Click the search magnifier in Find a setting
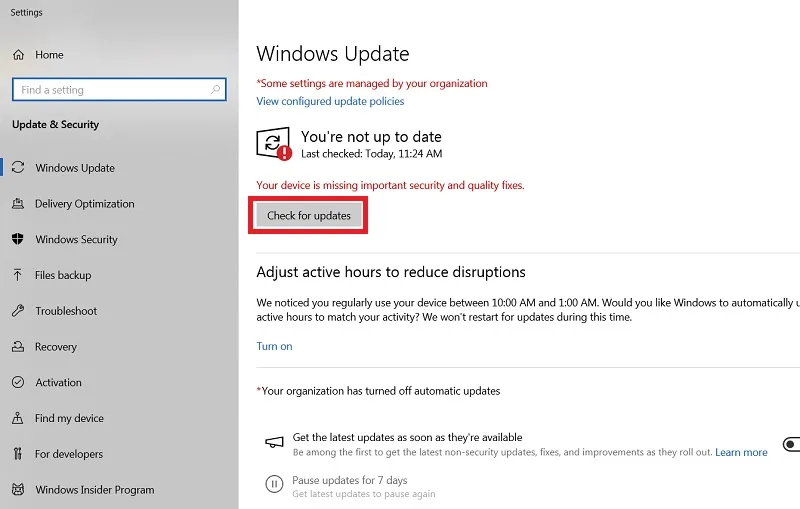This screenshot has width=800, height=509. pyautogui.click(x=215, y=89)
